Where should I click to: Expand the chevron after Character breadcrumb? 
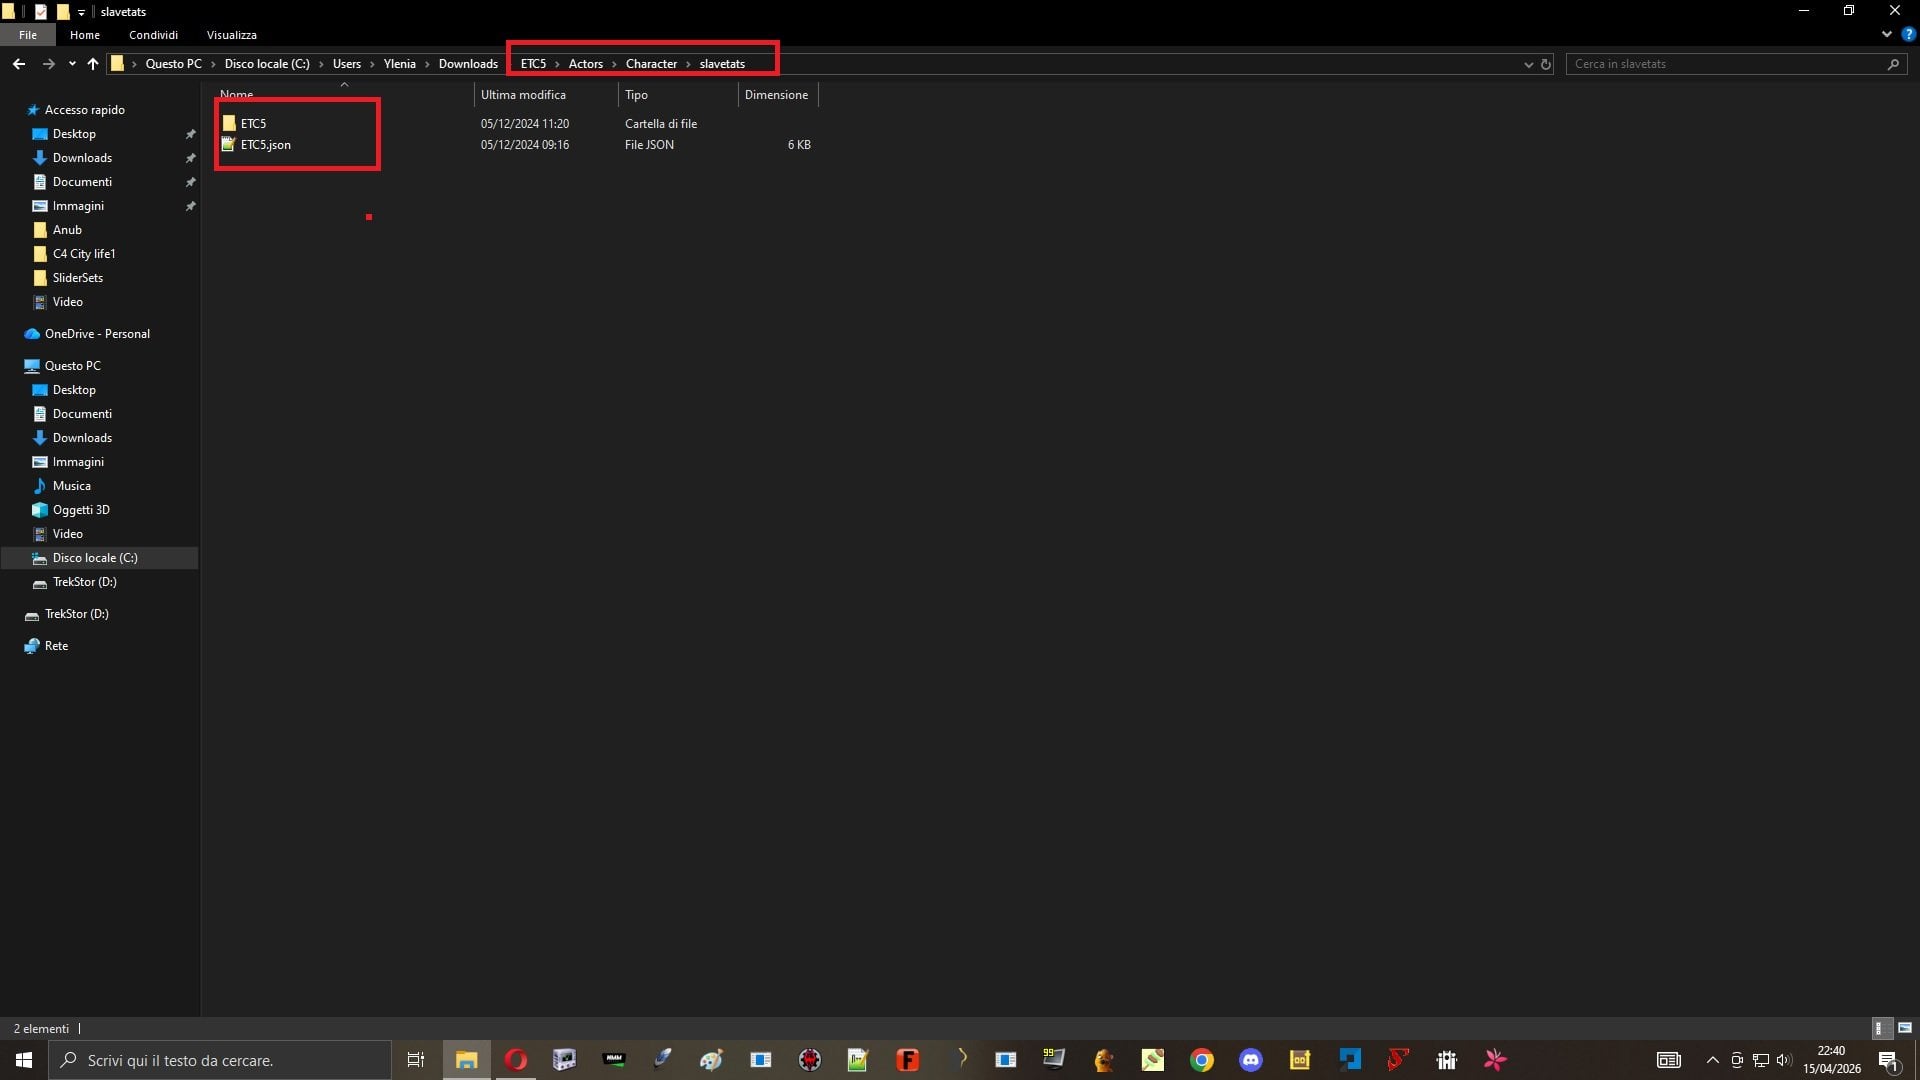pyautogui.click(x=688, y=64)
